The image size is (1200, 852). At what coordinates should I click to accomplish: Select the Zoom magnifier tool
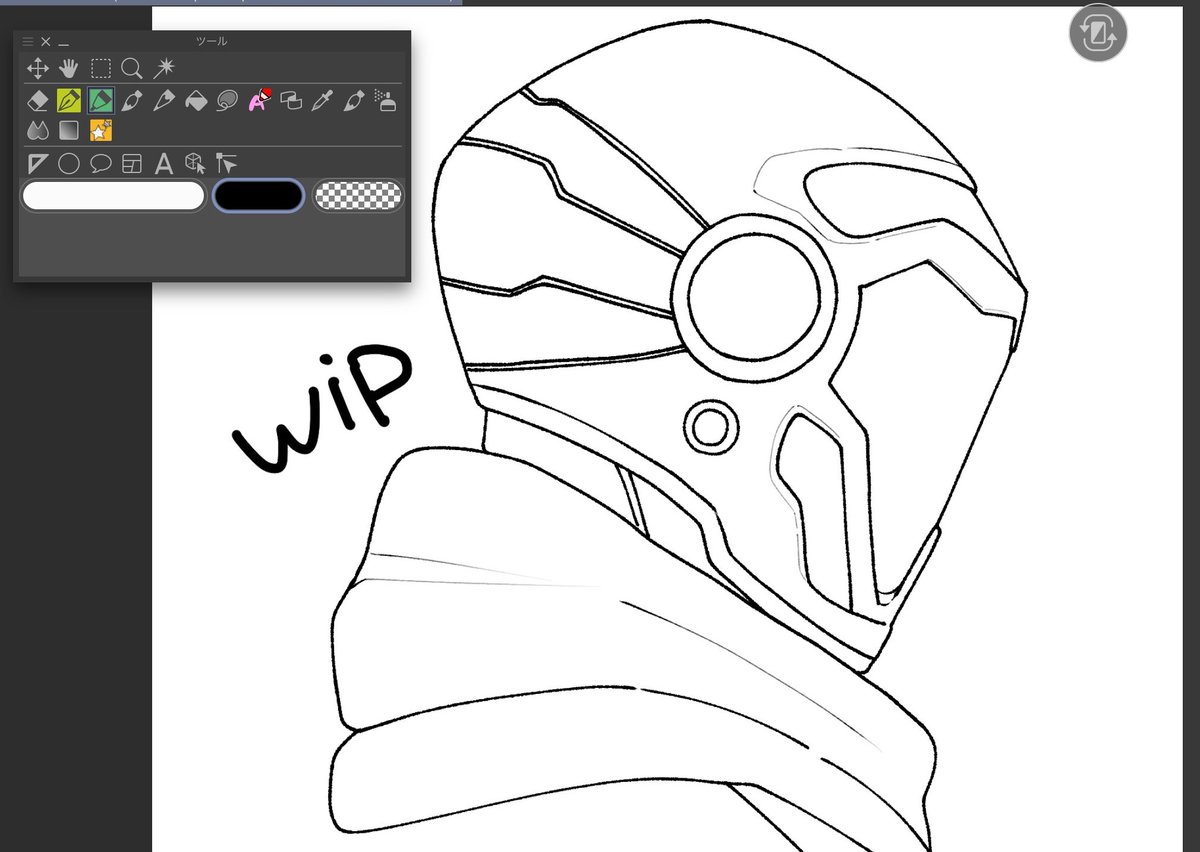point(132,68)
